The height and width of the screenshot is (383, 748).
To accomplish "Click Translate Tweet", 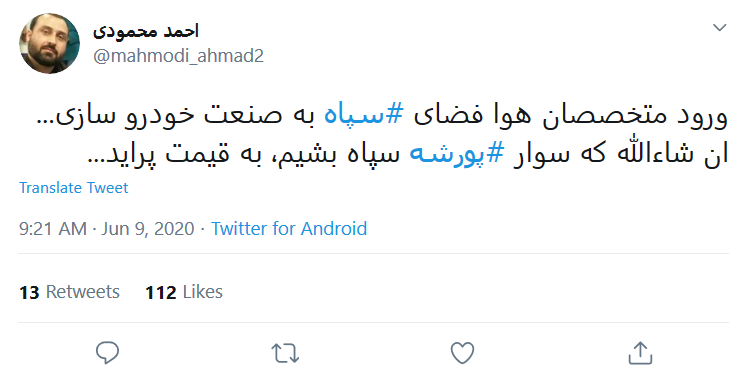I will 73,188.
